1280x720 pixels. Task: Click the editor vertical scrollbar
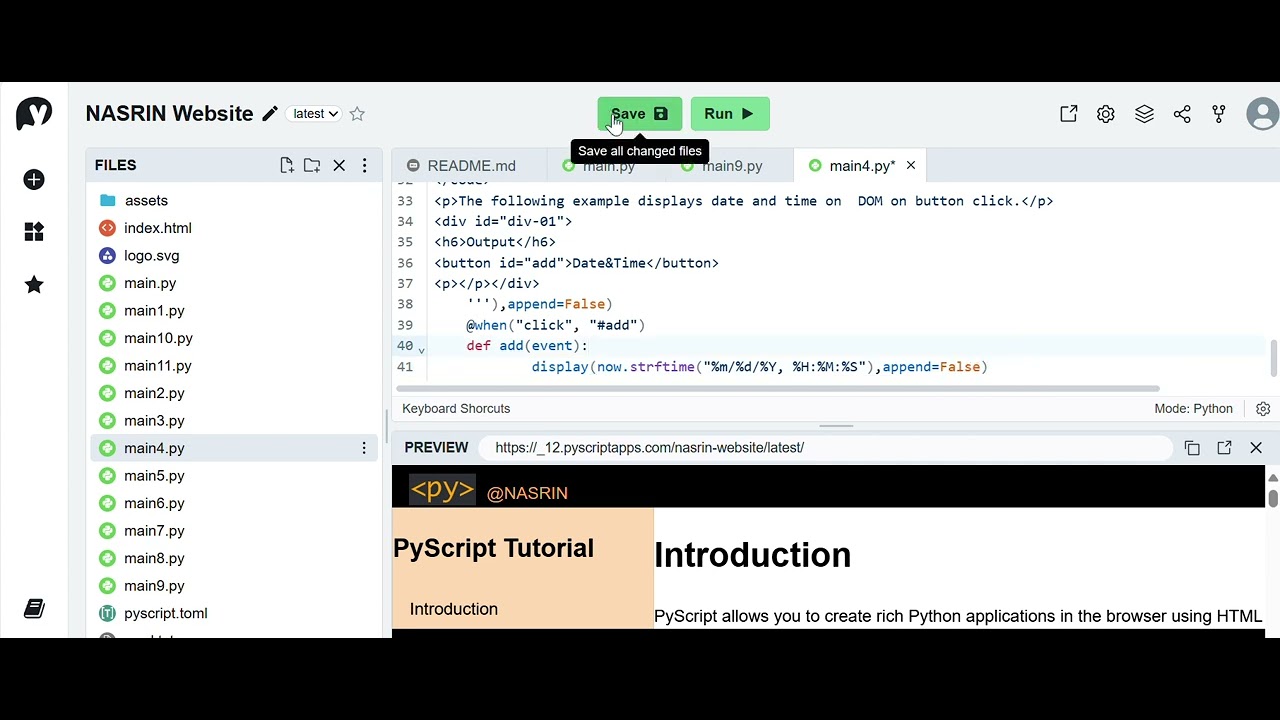[x=1273, y=358]
